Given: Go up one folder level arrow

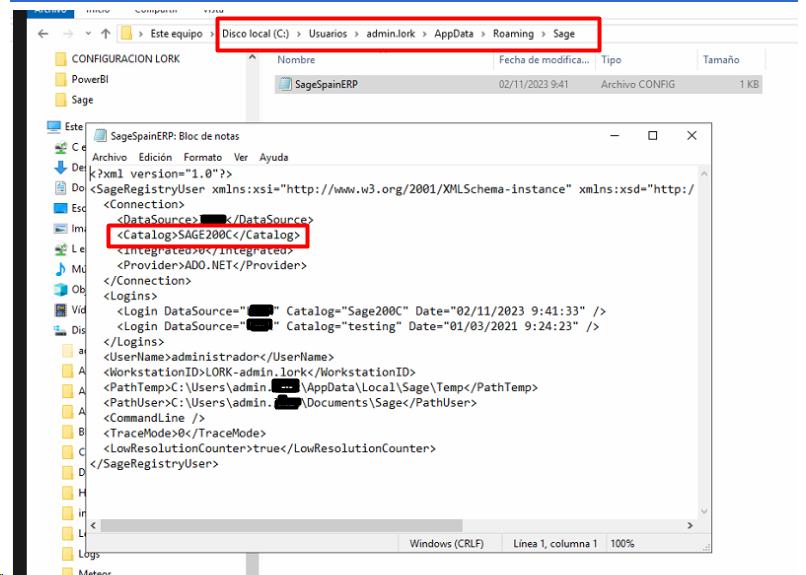Looking at the screenshot, I should 106,34.
